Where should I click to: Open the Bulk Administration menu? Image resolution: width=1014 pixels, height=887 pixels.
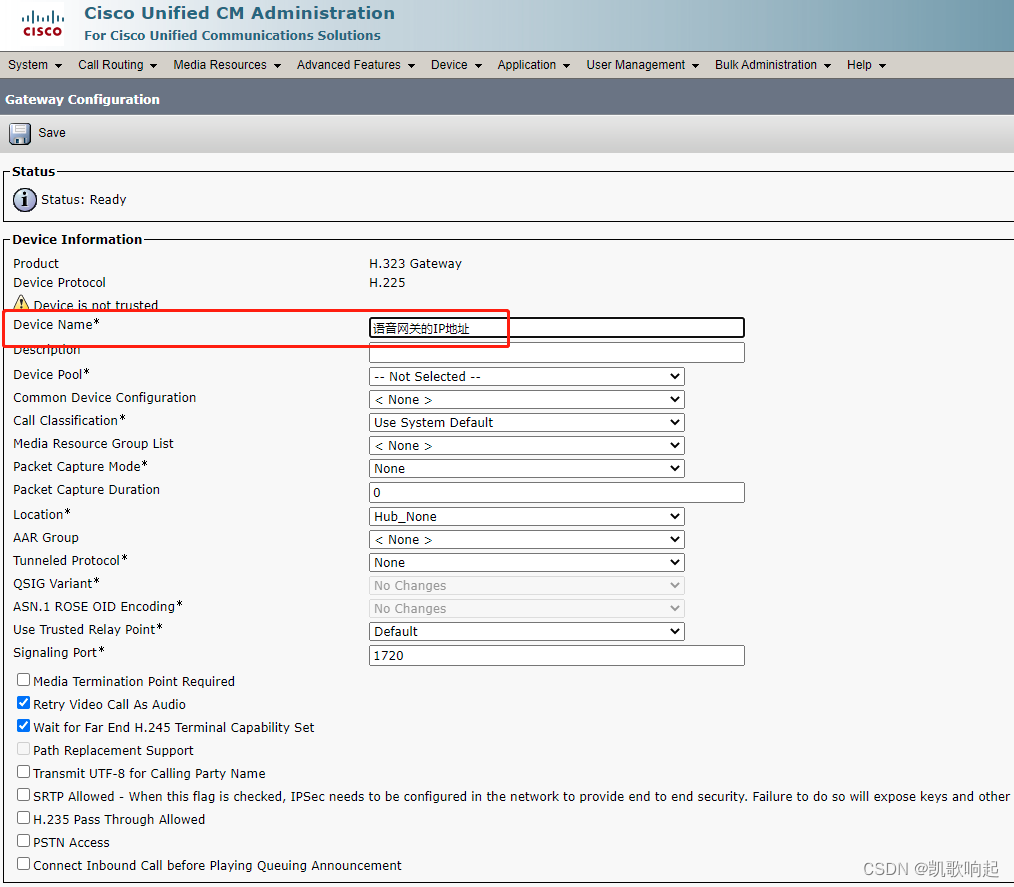pos(766,64)
